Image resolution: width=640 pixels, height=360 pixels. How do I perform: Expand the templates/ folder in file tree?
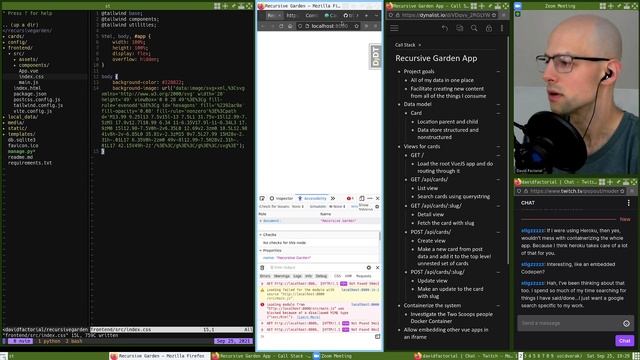point(21,134)
